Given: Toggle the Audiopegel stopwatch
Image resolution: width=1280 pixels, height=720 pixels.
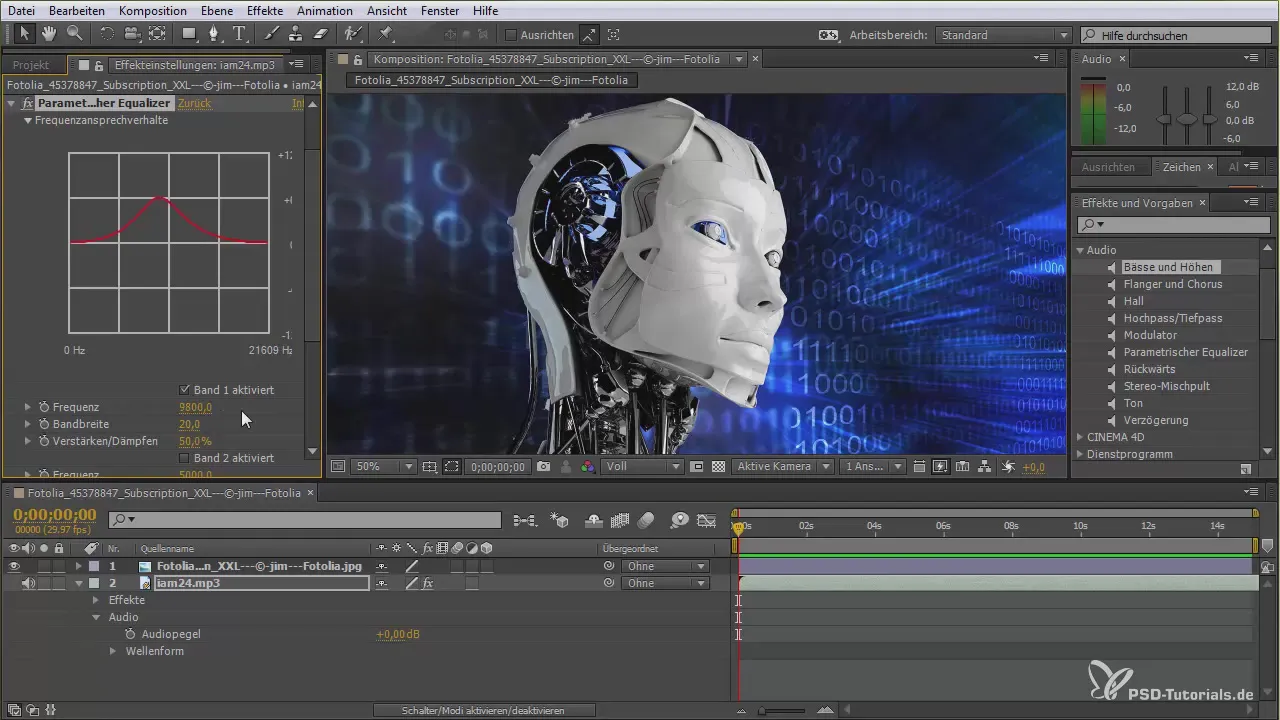Looking at the screenshot, I should coord(131,634).
